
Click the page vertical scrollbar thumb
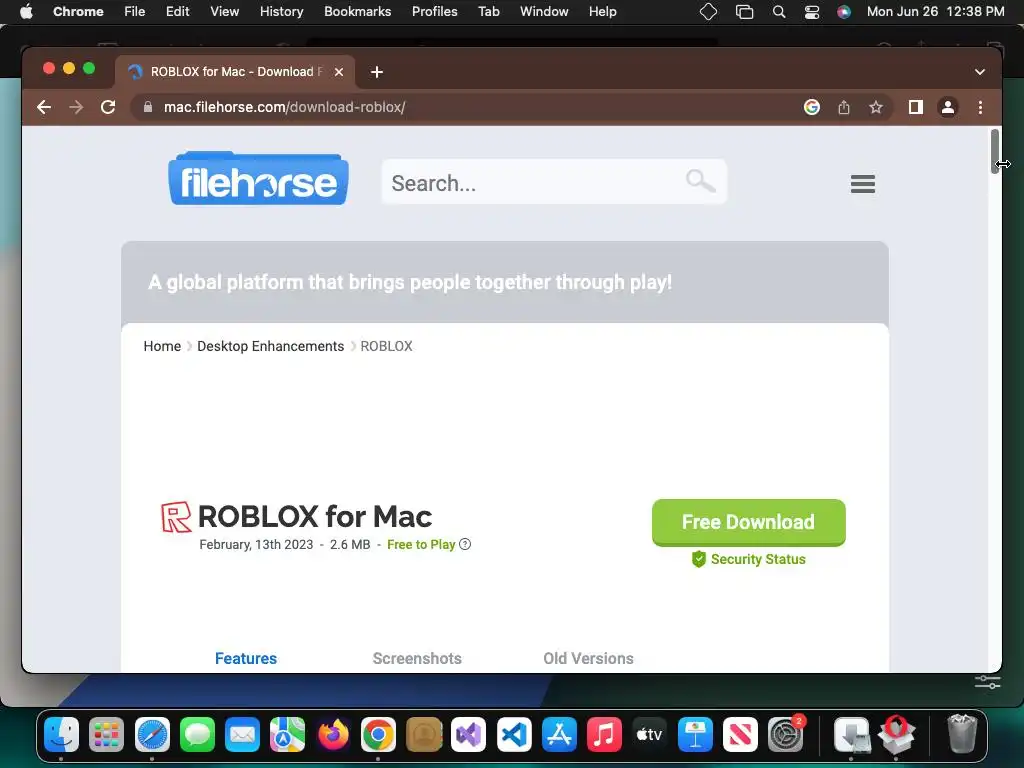click(995, 151)
